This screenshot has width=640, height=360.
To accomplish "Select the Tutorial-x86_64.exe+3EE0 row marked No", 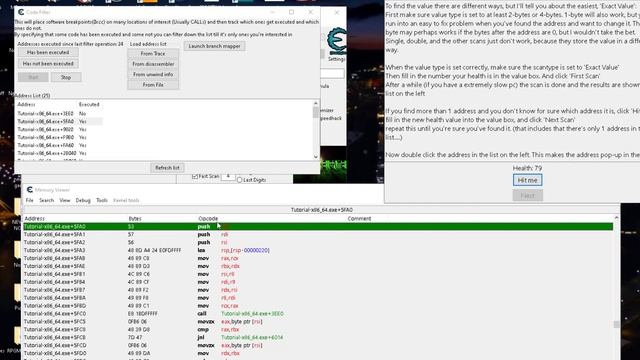I will (60, 113).
